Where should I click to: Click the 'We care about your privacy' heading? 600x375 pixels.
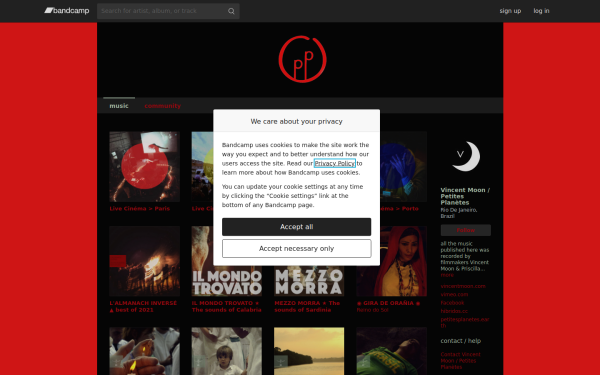tap(297, 121)
